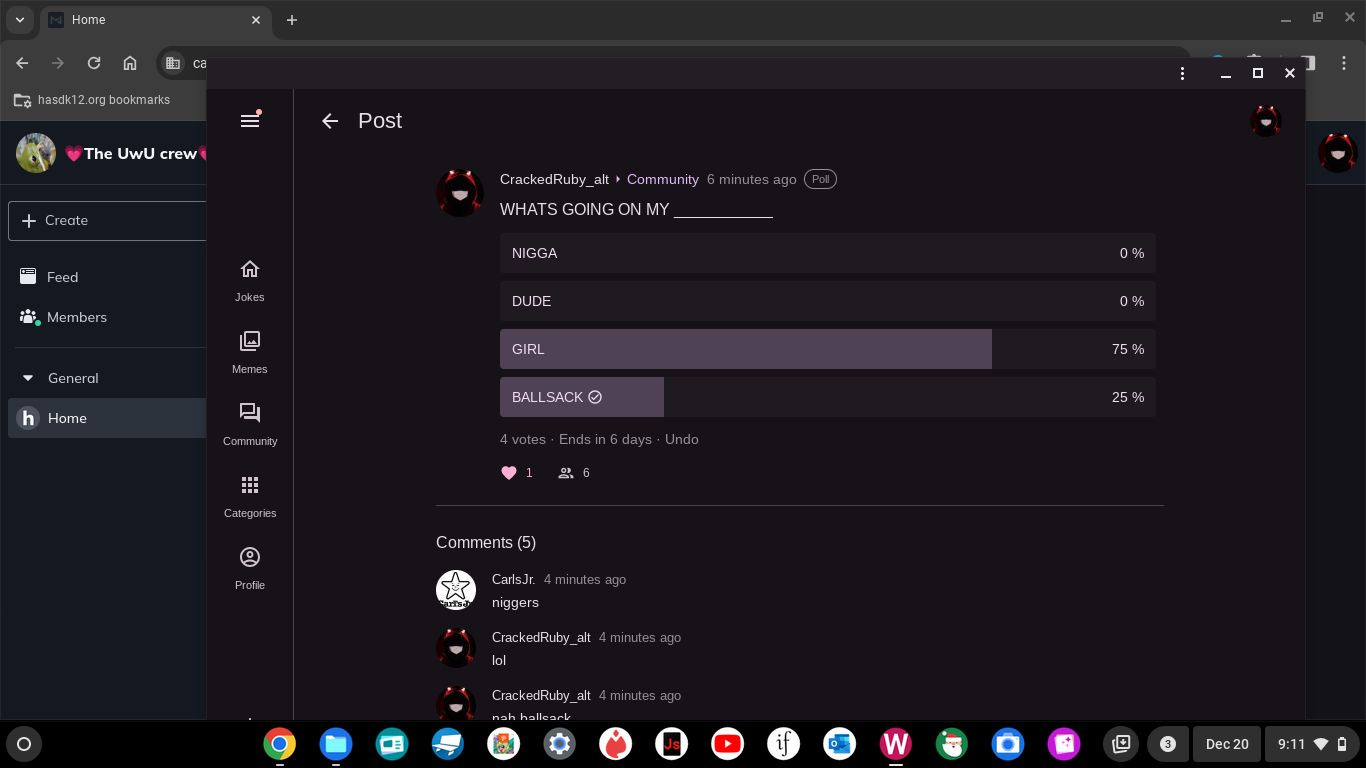Click the people icon showing 6 viewers

pos(566,473)
